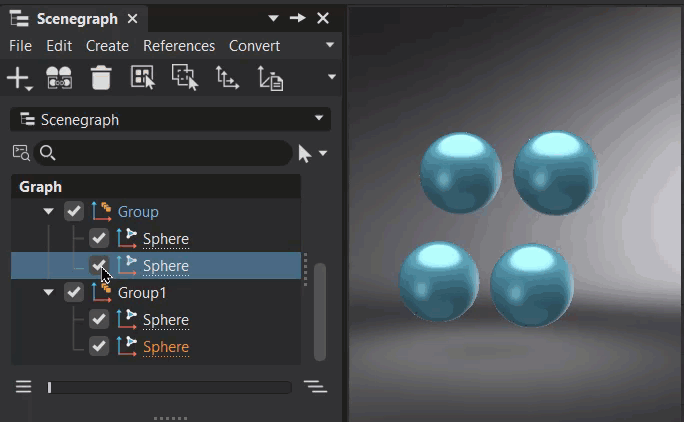Click the transform hierarchy axes icon
The image size is (684, 422).
(227, 78)
